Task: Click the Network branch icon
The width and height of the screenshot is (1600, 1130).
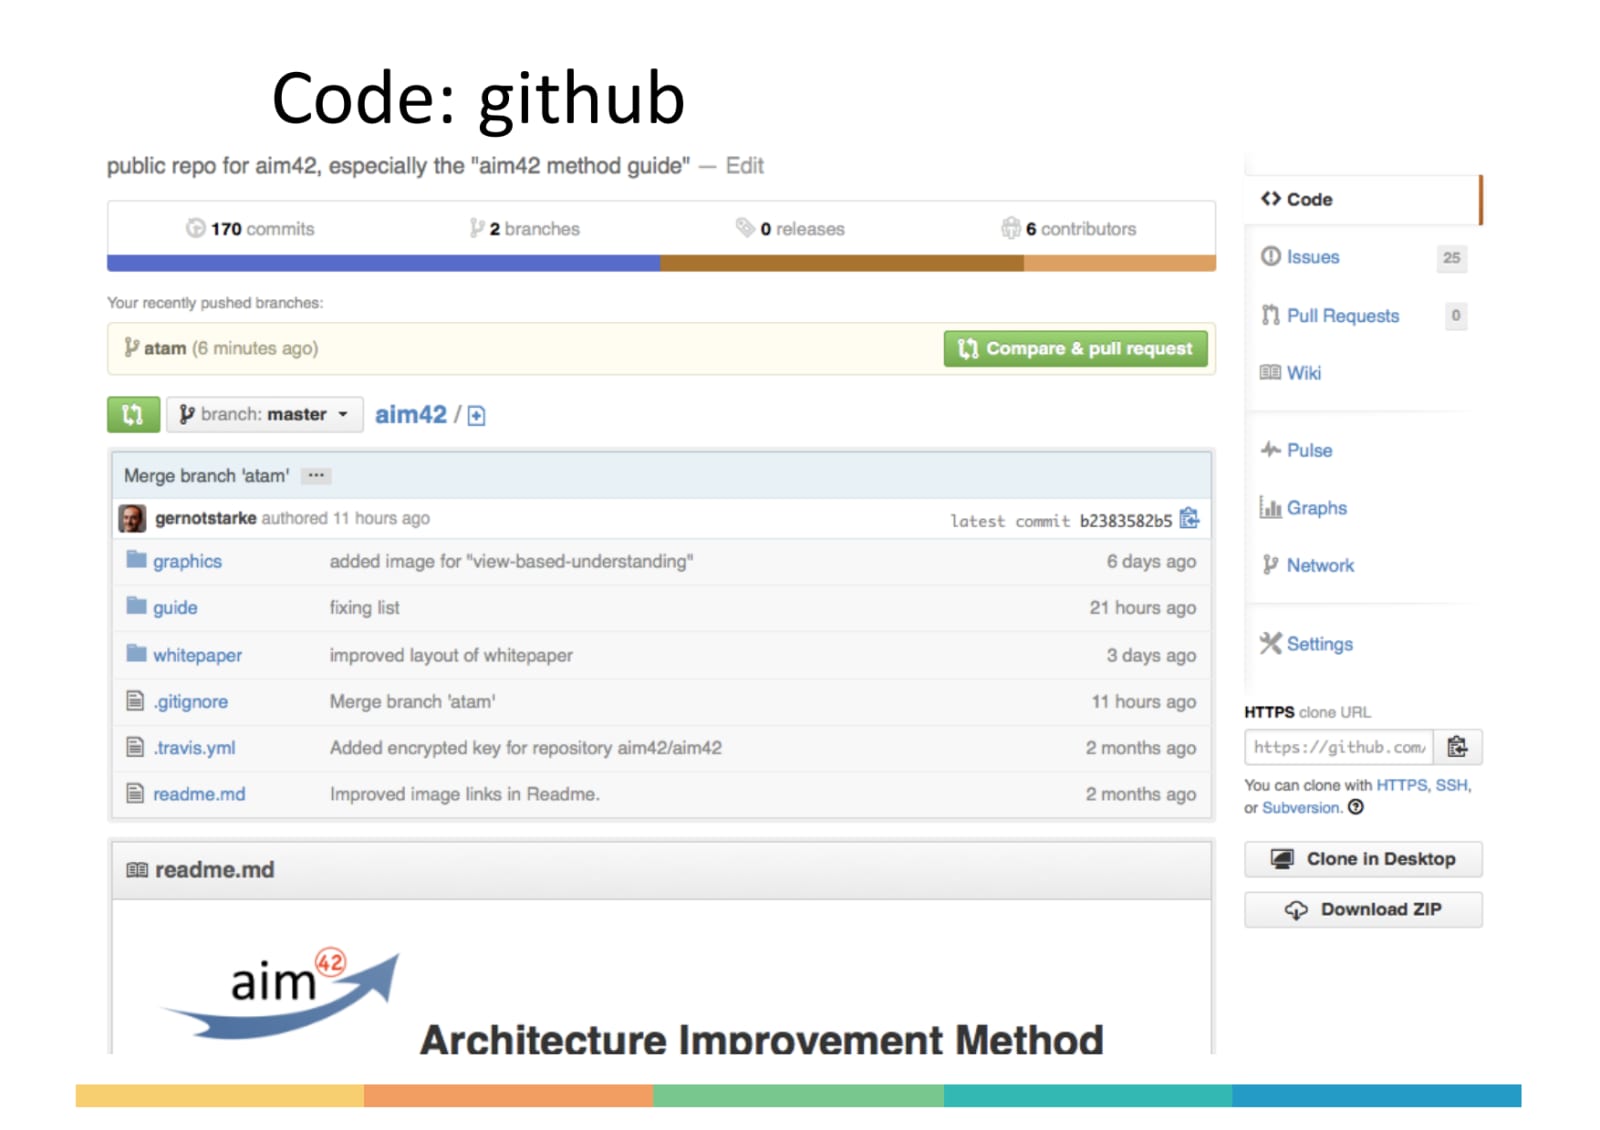Action: click(x=1270, y=565)
